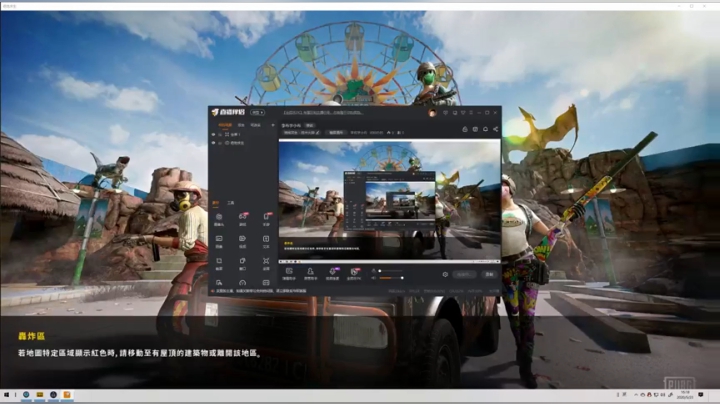Click the blue circular app icon on the taskbar
720x404 pixels.
26,395
